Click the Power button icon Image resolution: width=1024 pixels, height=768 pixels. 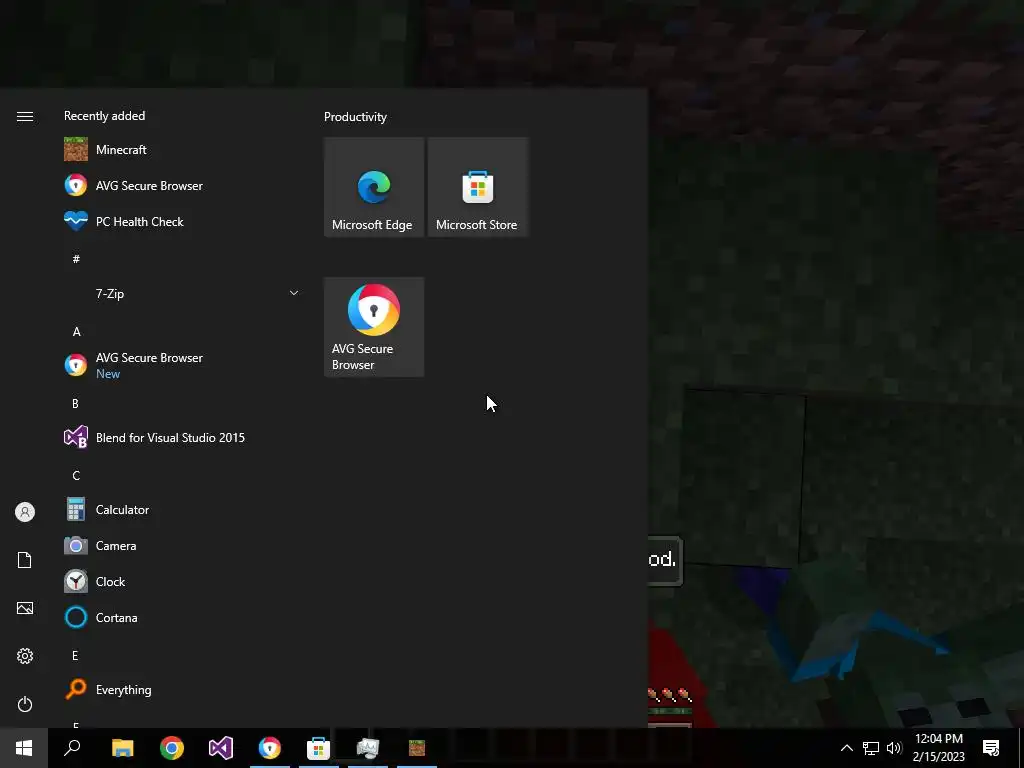click(25, 704)
